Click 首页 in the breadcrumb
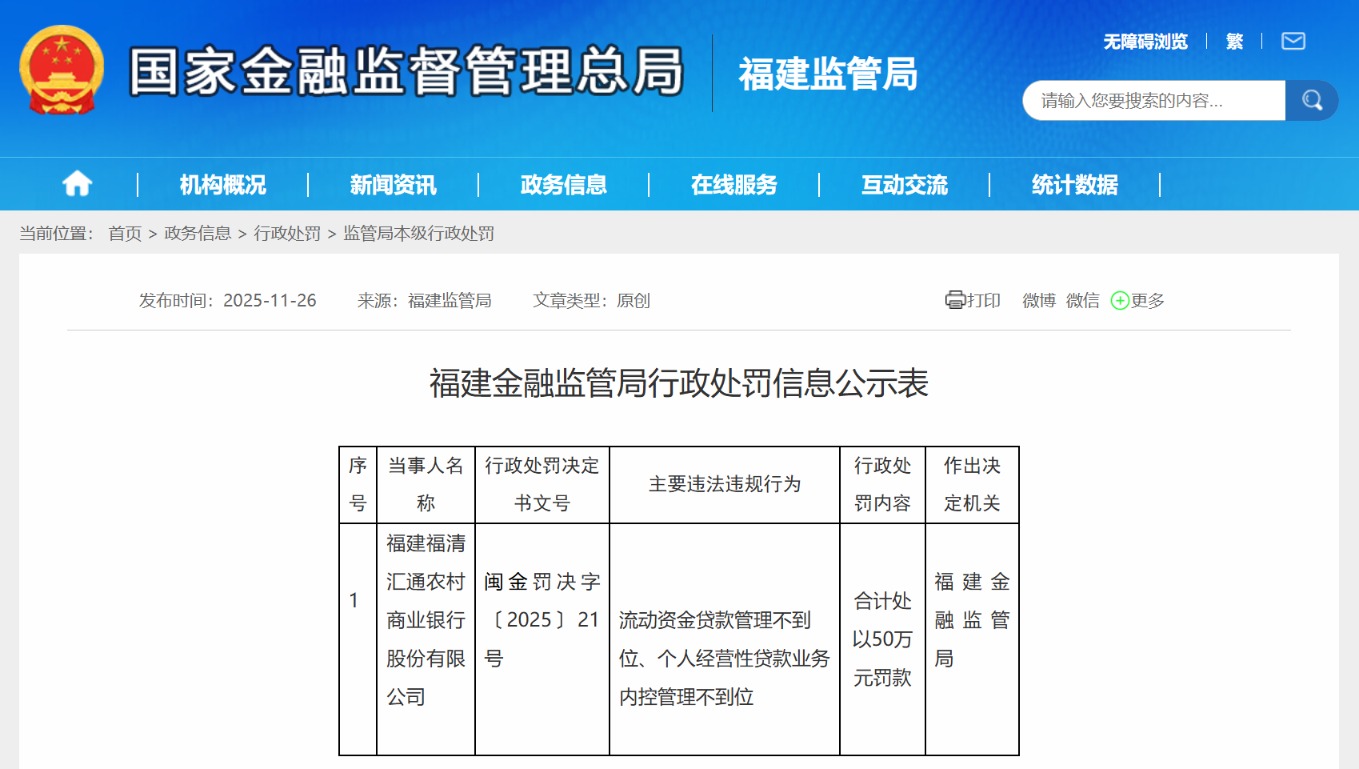The image size is (1359, 769). click(125, 233)
